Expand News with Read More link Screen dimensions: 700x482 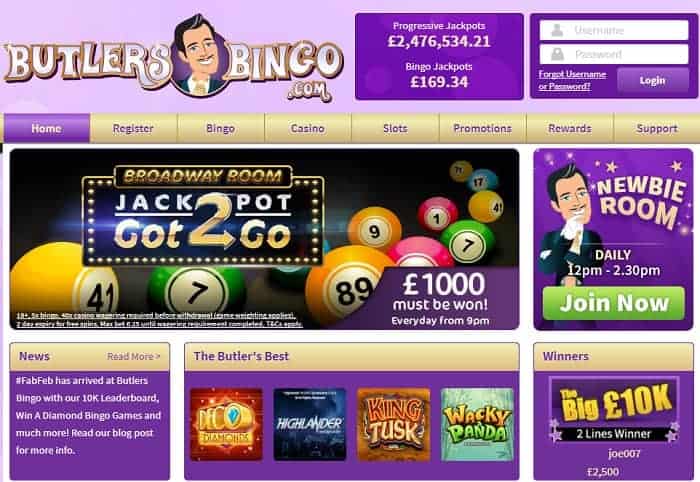pos(133,357)
